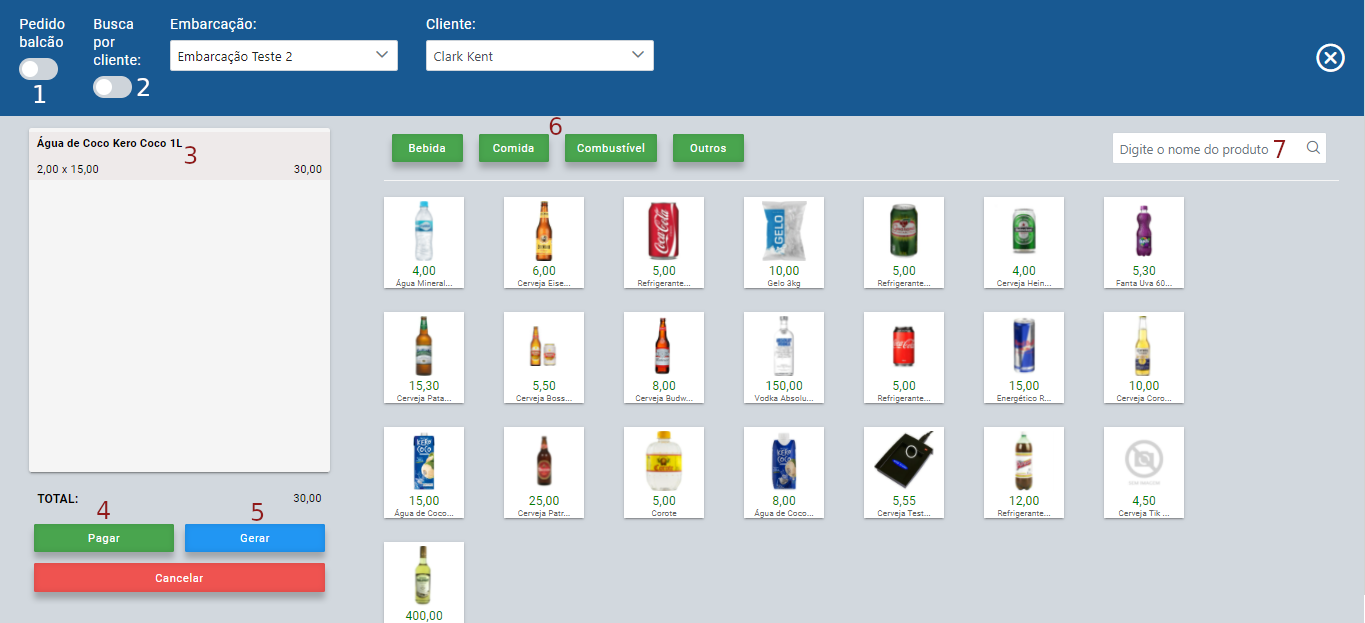
Task: Filter products by Bebida category
Action: click(427, 149)
